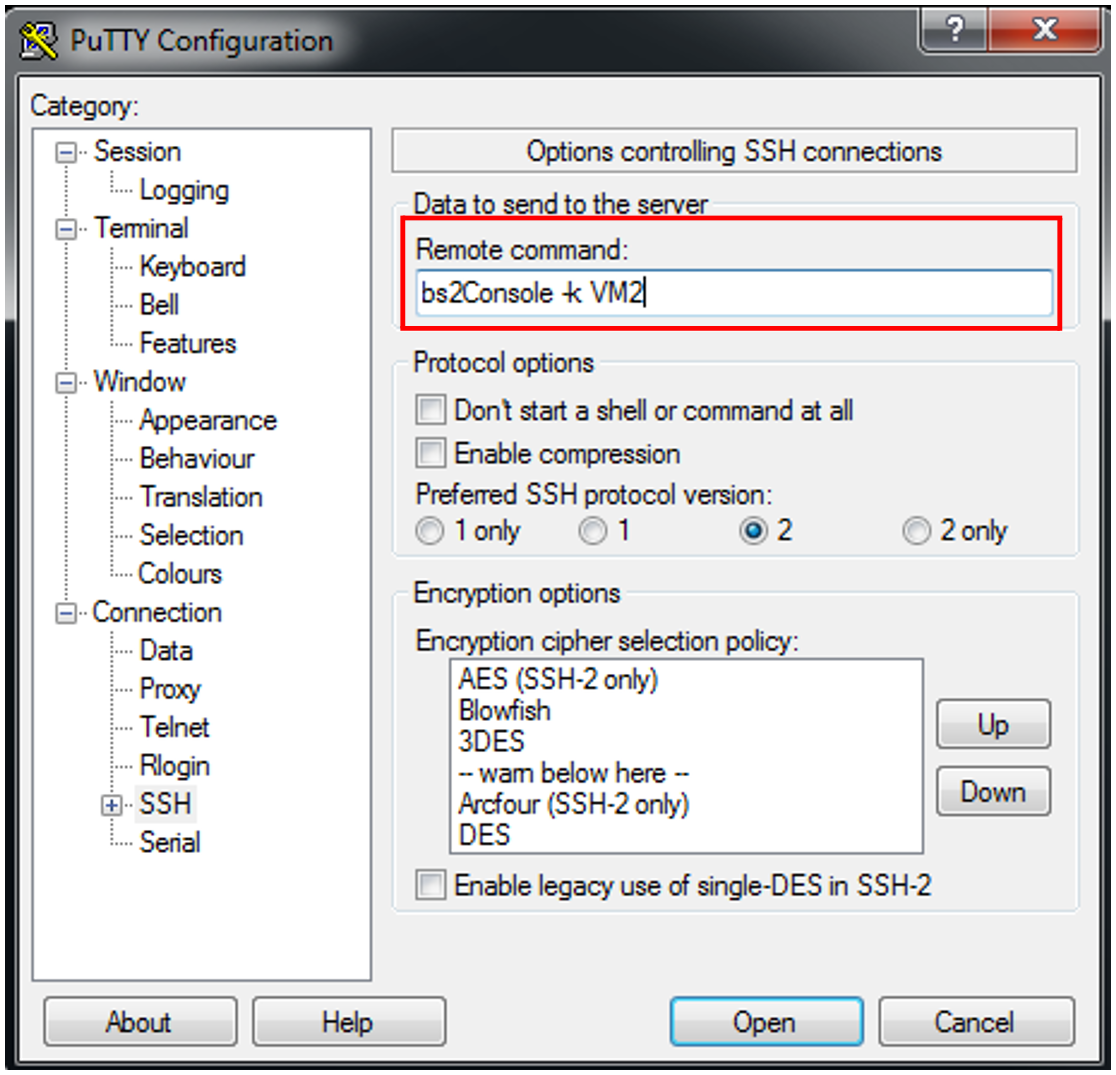The width and height of the screenshot is (1116, 1075).
Task: Click the PuTTY icon in the title bar
Action: coord(38,41)
